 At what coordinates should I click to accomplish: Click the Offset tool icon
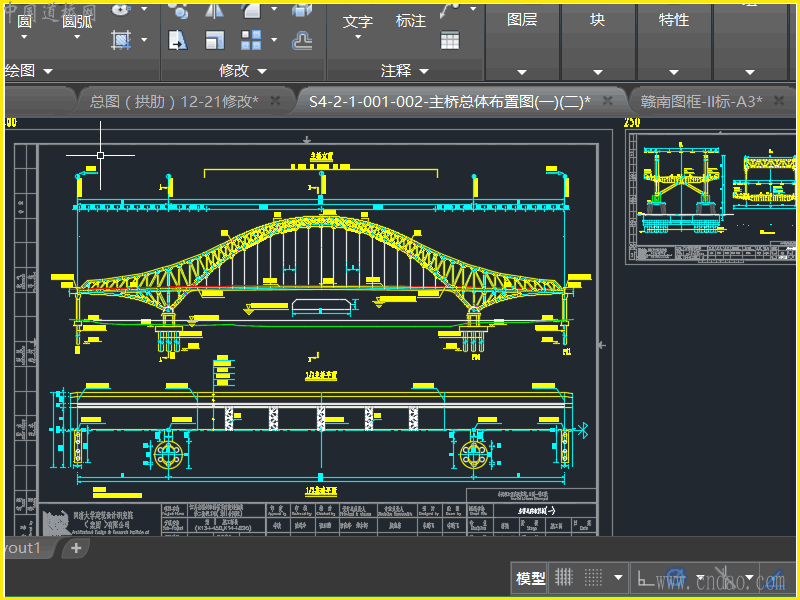[302, 40]
